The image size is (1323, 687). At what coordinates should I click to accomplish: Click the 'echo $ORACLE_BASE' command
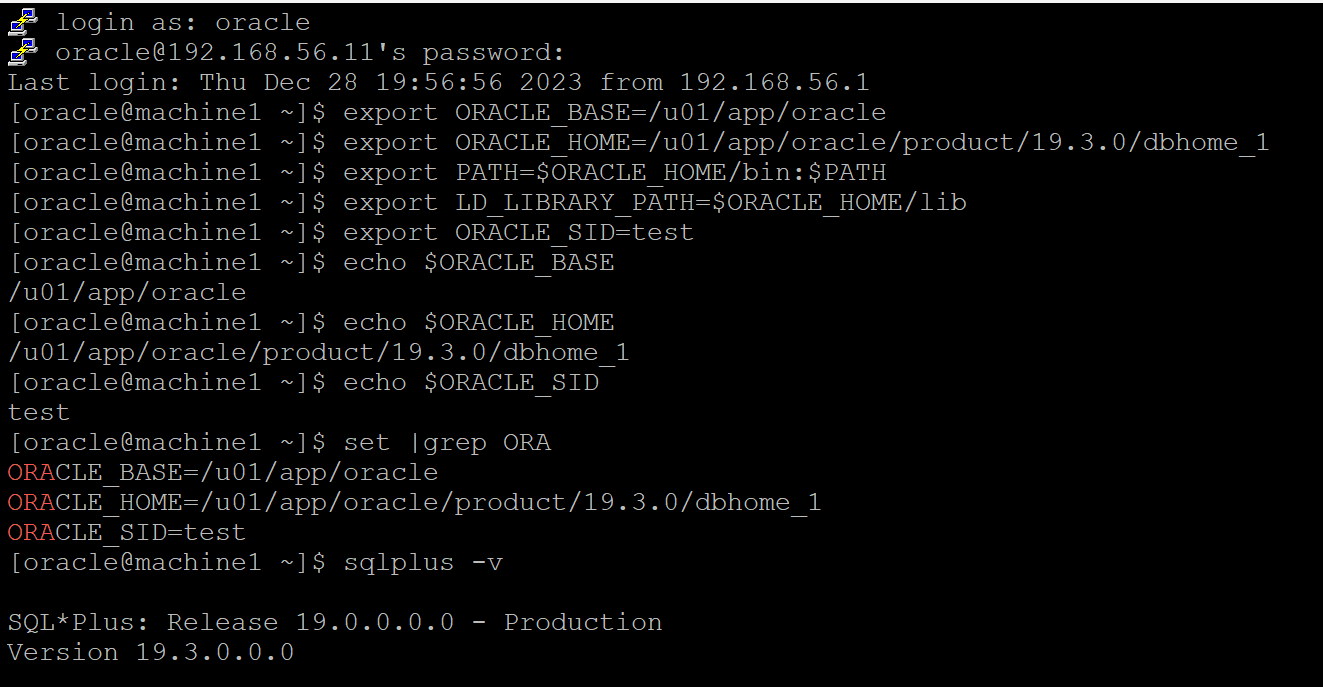coord(479,262)
